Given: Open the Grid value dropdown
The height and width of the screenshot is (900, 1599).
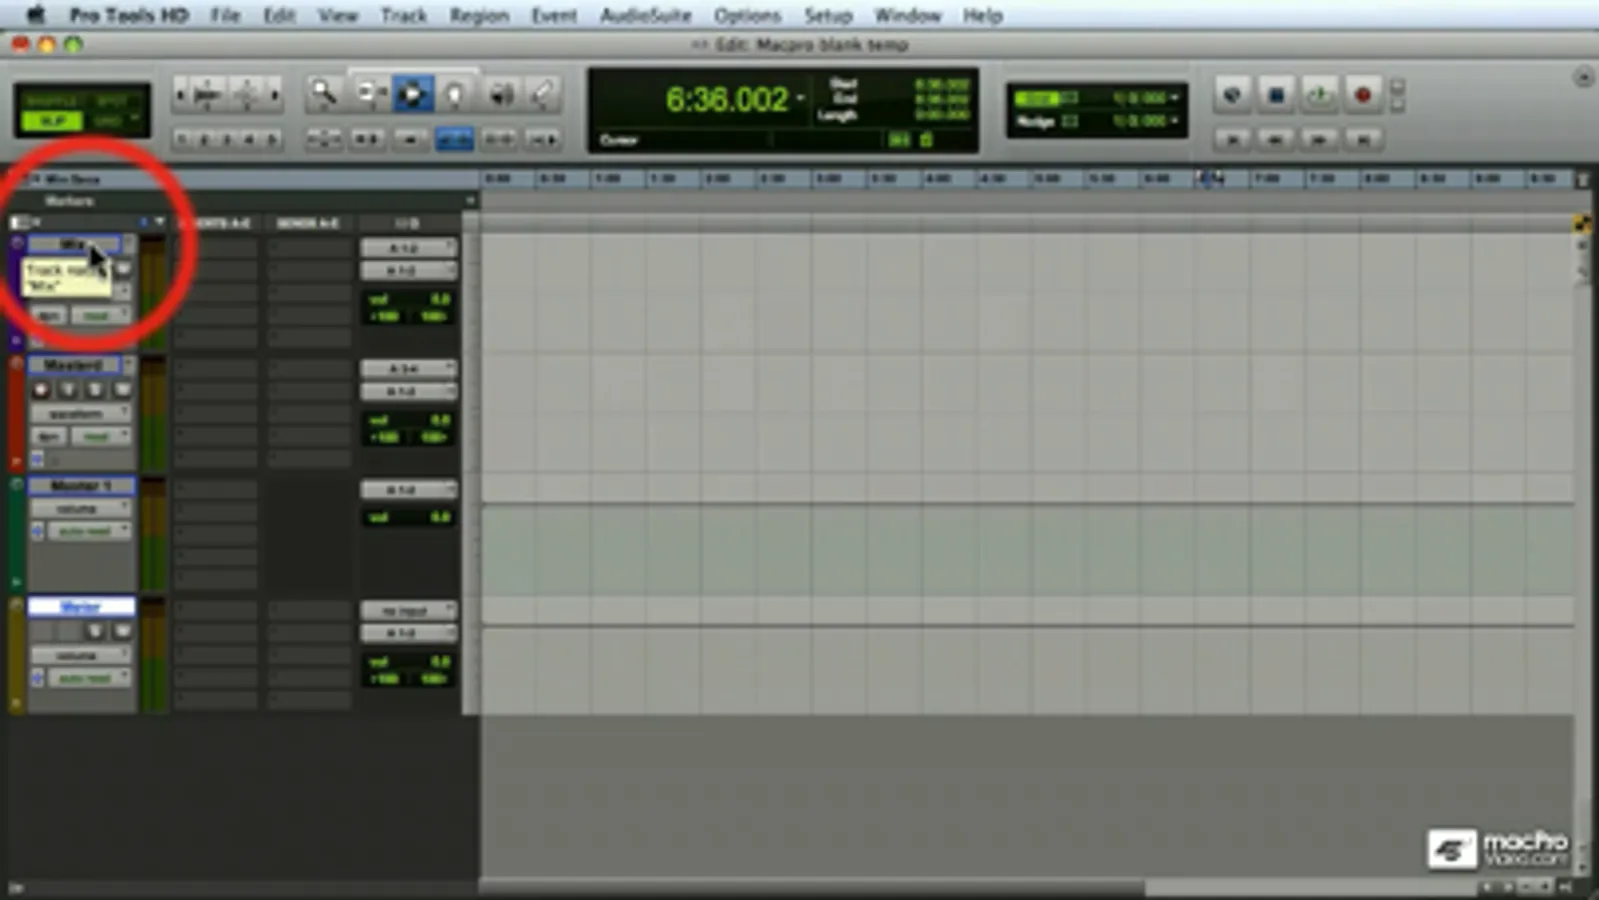Looking at the screenshot, I should pyautogui.click(x=1174, y=98).
